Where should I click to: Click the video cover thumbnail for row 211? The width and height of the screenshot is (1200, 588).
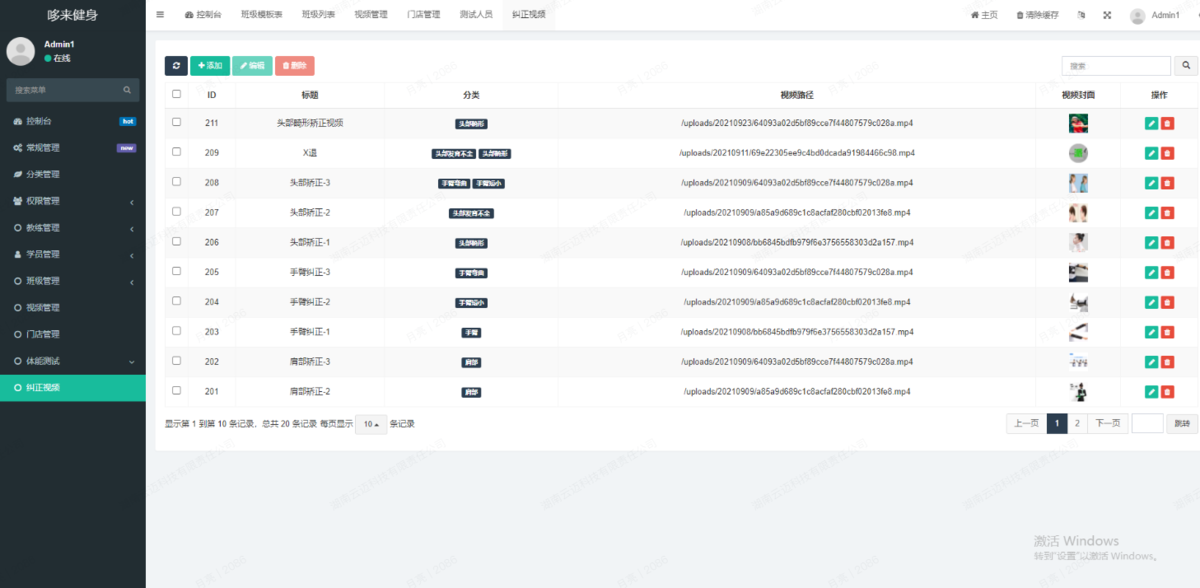pyautogui.click(x=1077, y=124)
